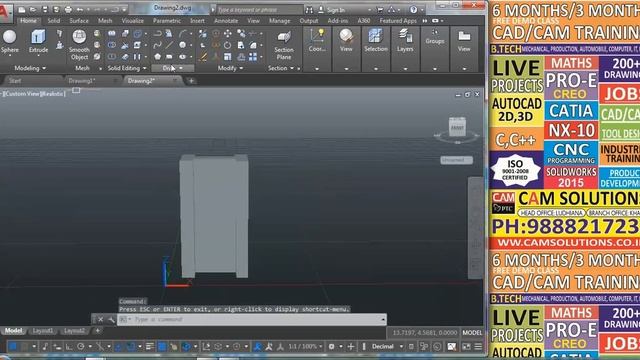Click Sign In link
This screenshot has width=640, height=360.
tap(336, 10)
